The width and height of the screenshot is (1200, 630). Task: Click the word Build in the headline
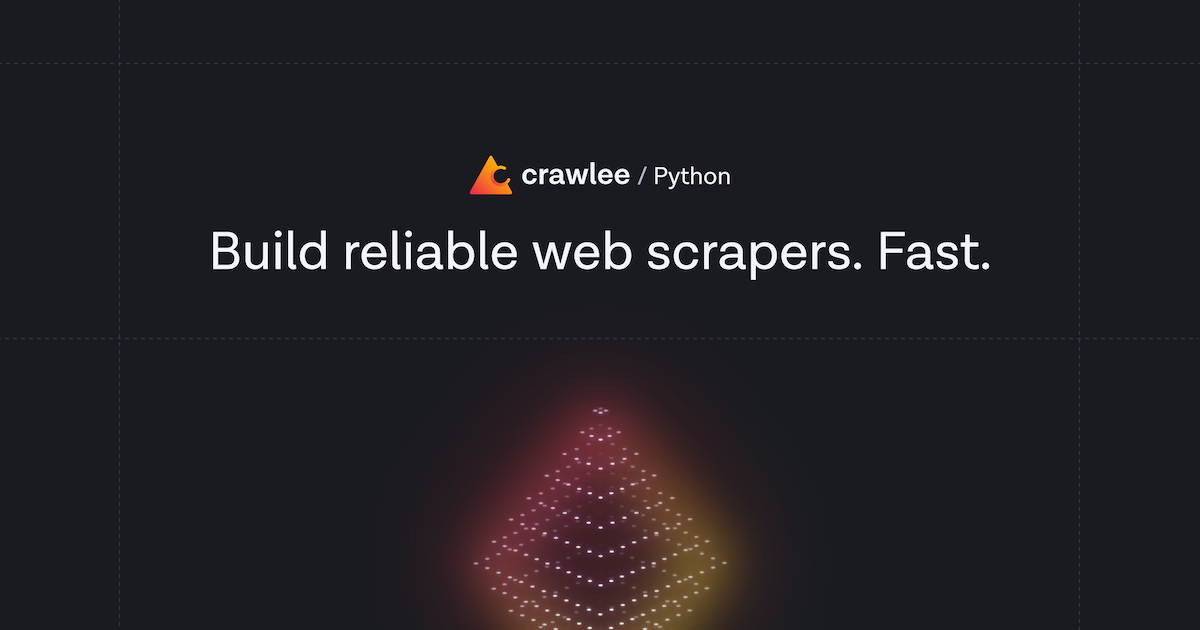(x=269, y=251)
